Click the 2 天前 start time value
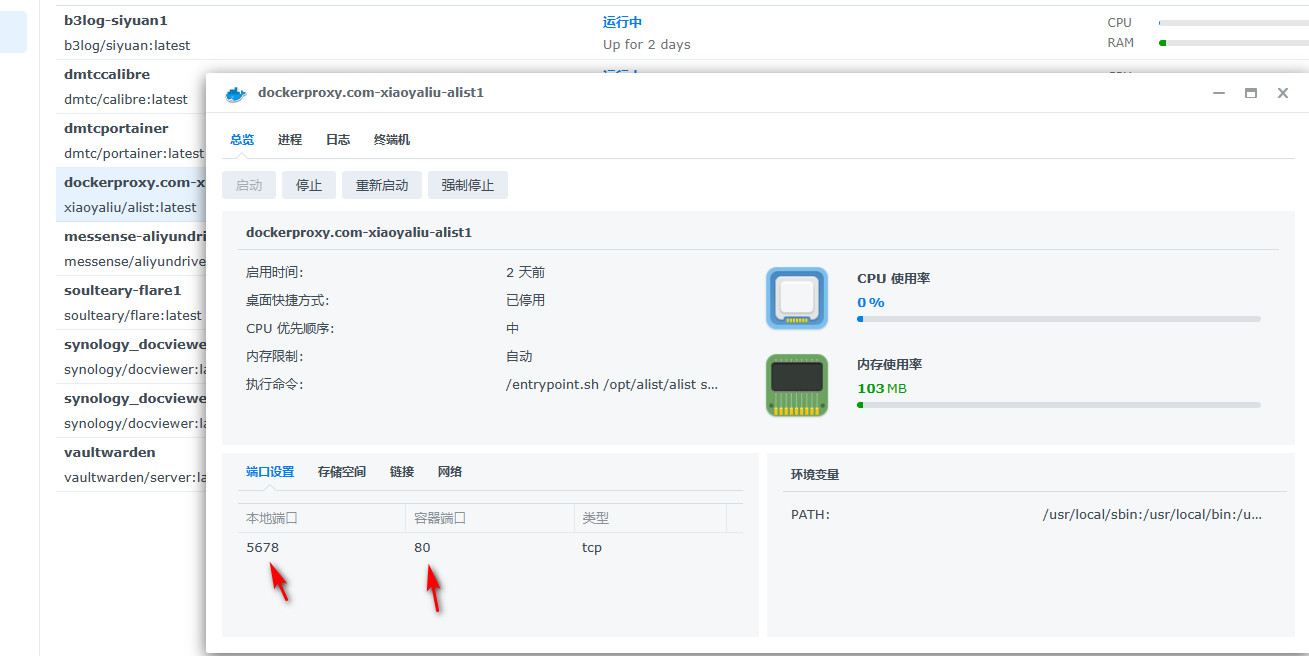Image resolution: width=1309 pixels, height=656 pixels. pyautogui.click(x=526, y=272)
